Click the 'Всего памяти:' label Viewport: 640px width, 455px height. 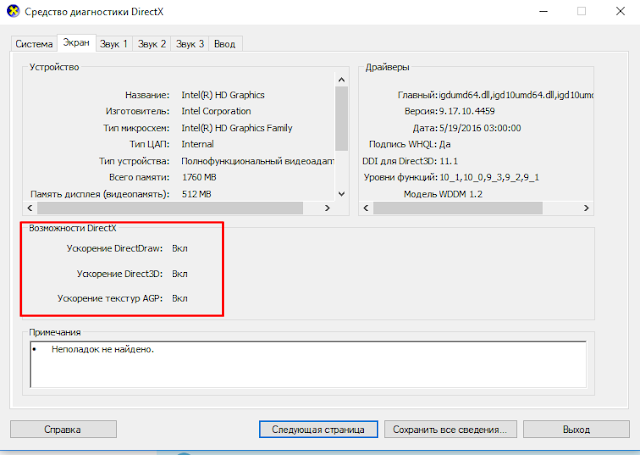pos(139,178)
